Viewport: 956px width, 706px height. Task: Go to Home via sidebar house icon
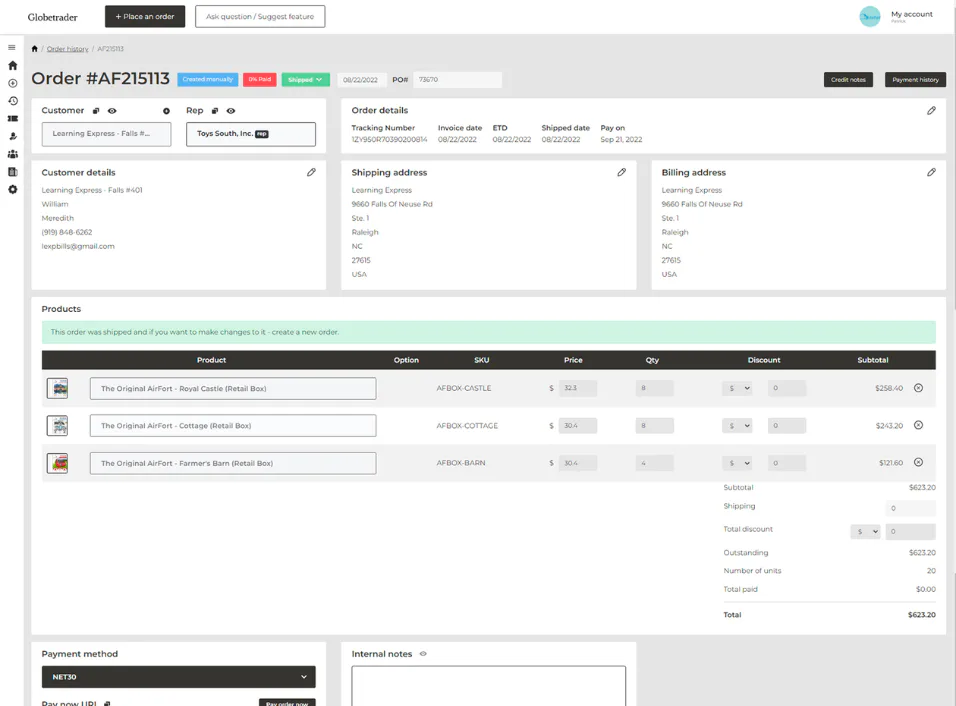tap(12, 65)
